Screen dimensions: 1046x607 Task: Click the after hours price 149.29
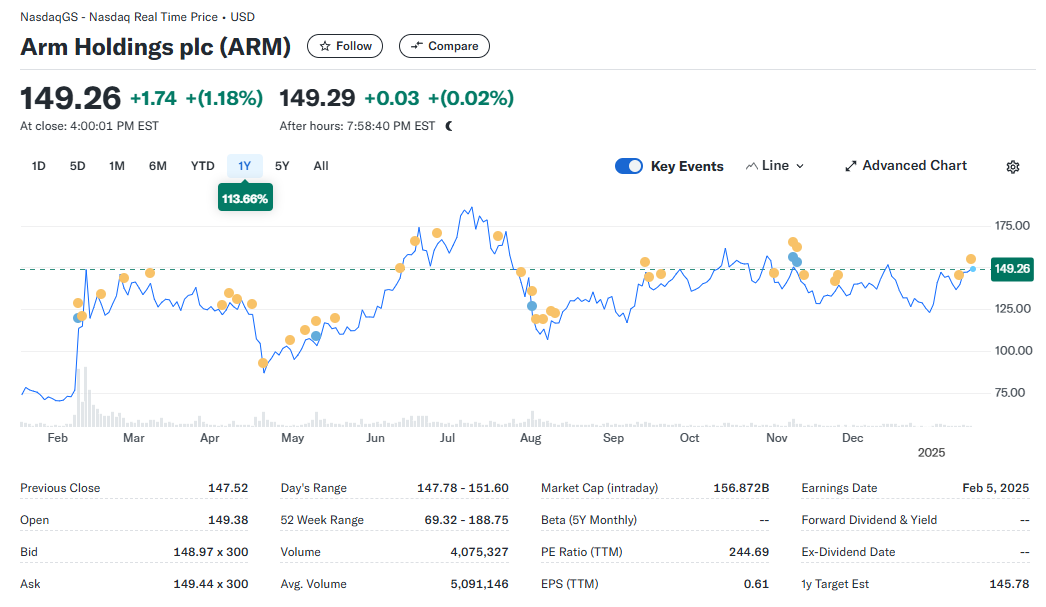(317, 99)
